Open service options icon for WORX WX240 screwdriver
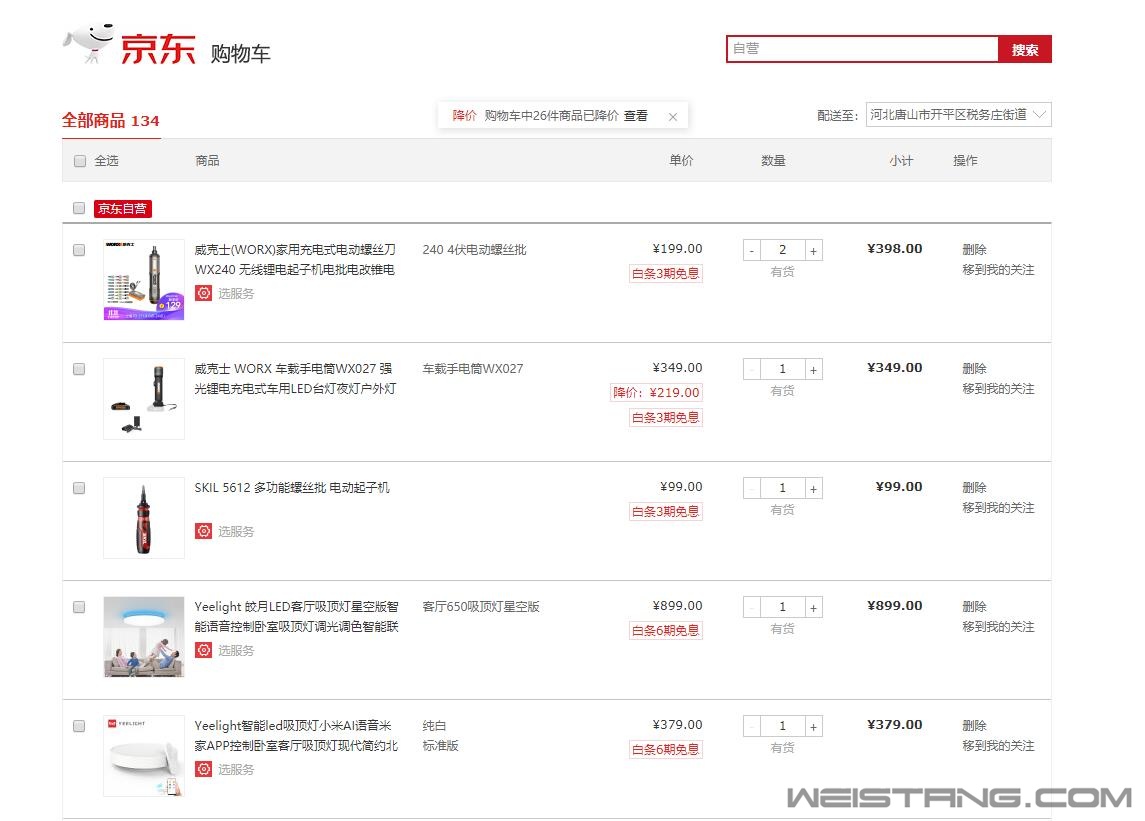The height and width of the screenshot is (821, 1145). click(204, 293)
